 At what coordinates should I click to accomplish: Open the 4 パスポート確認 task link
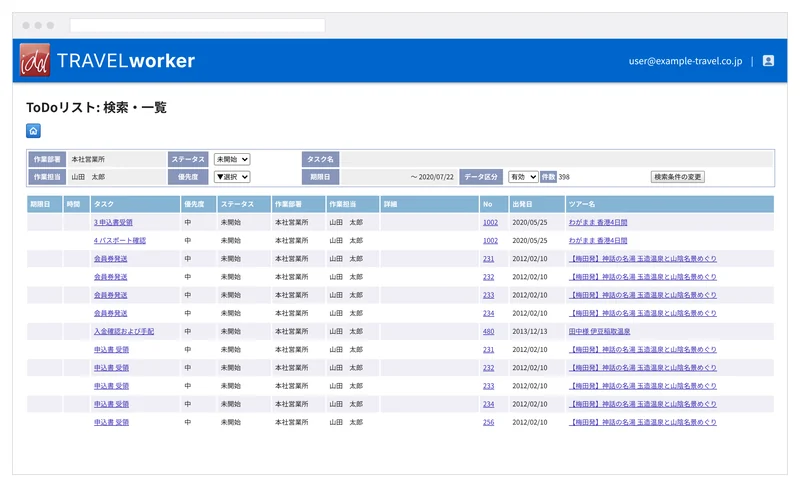point(120,240)
